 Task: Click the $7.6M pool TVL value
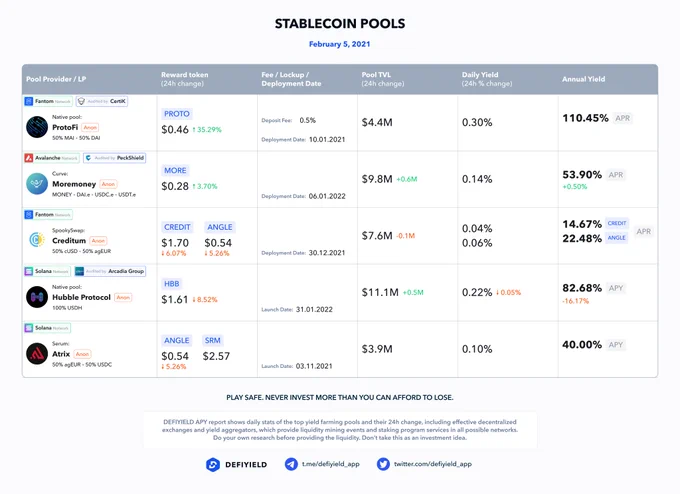(x=377, y=236)
